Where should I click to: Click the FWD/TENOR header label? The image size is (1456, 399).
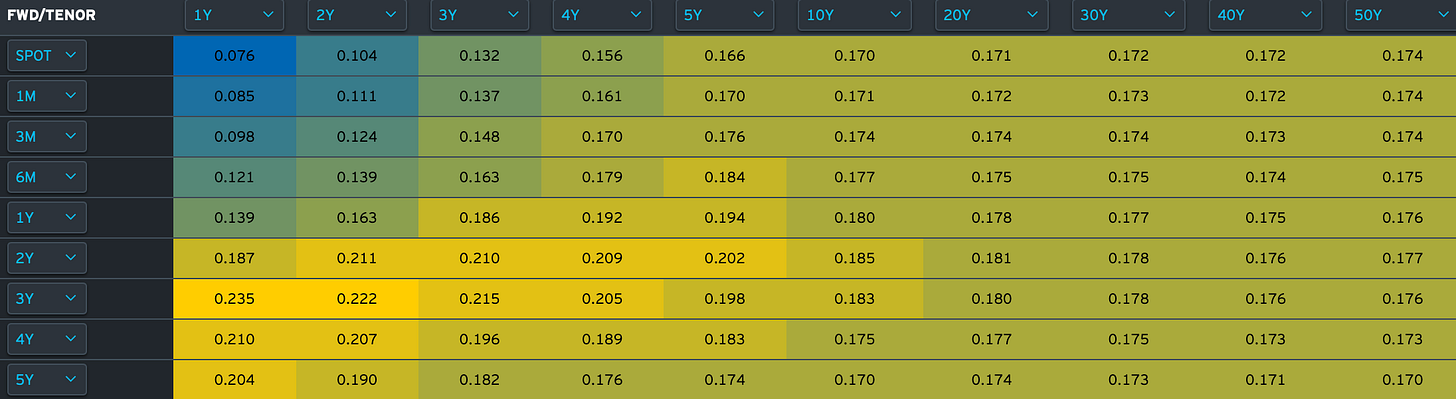point(51,15)
